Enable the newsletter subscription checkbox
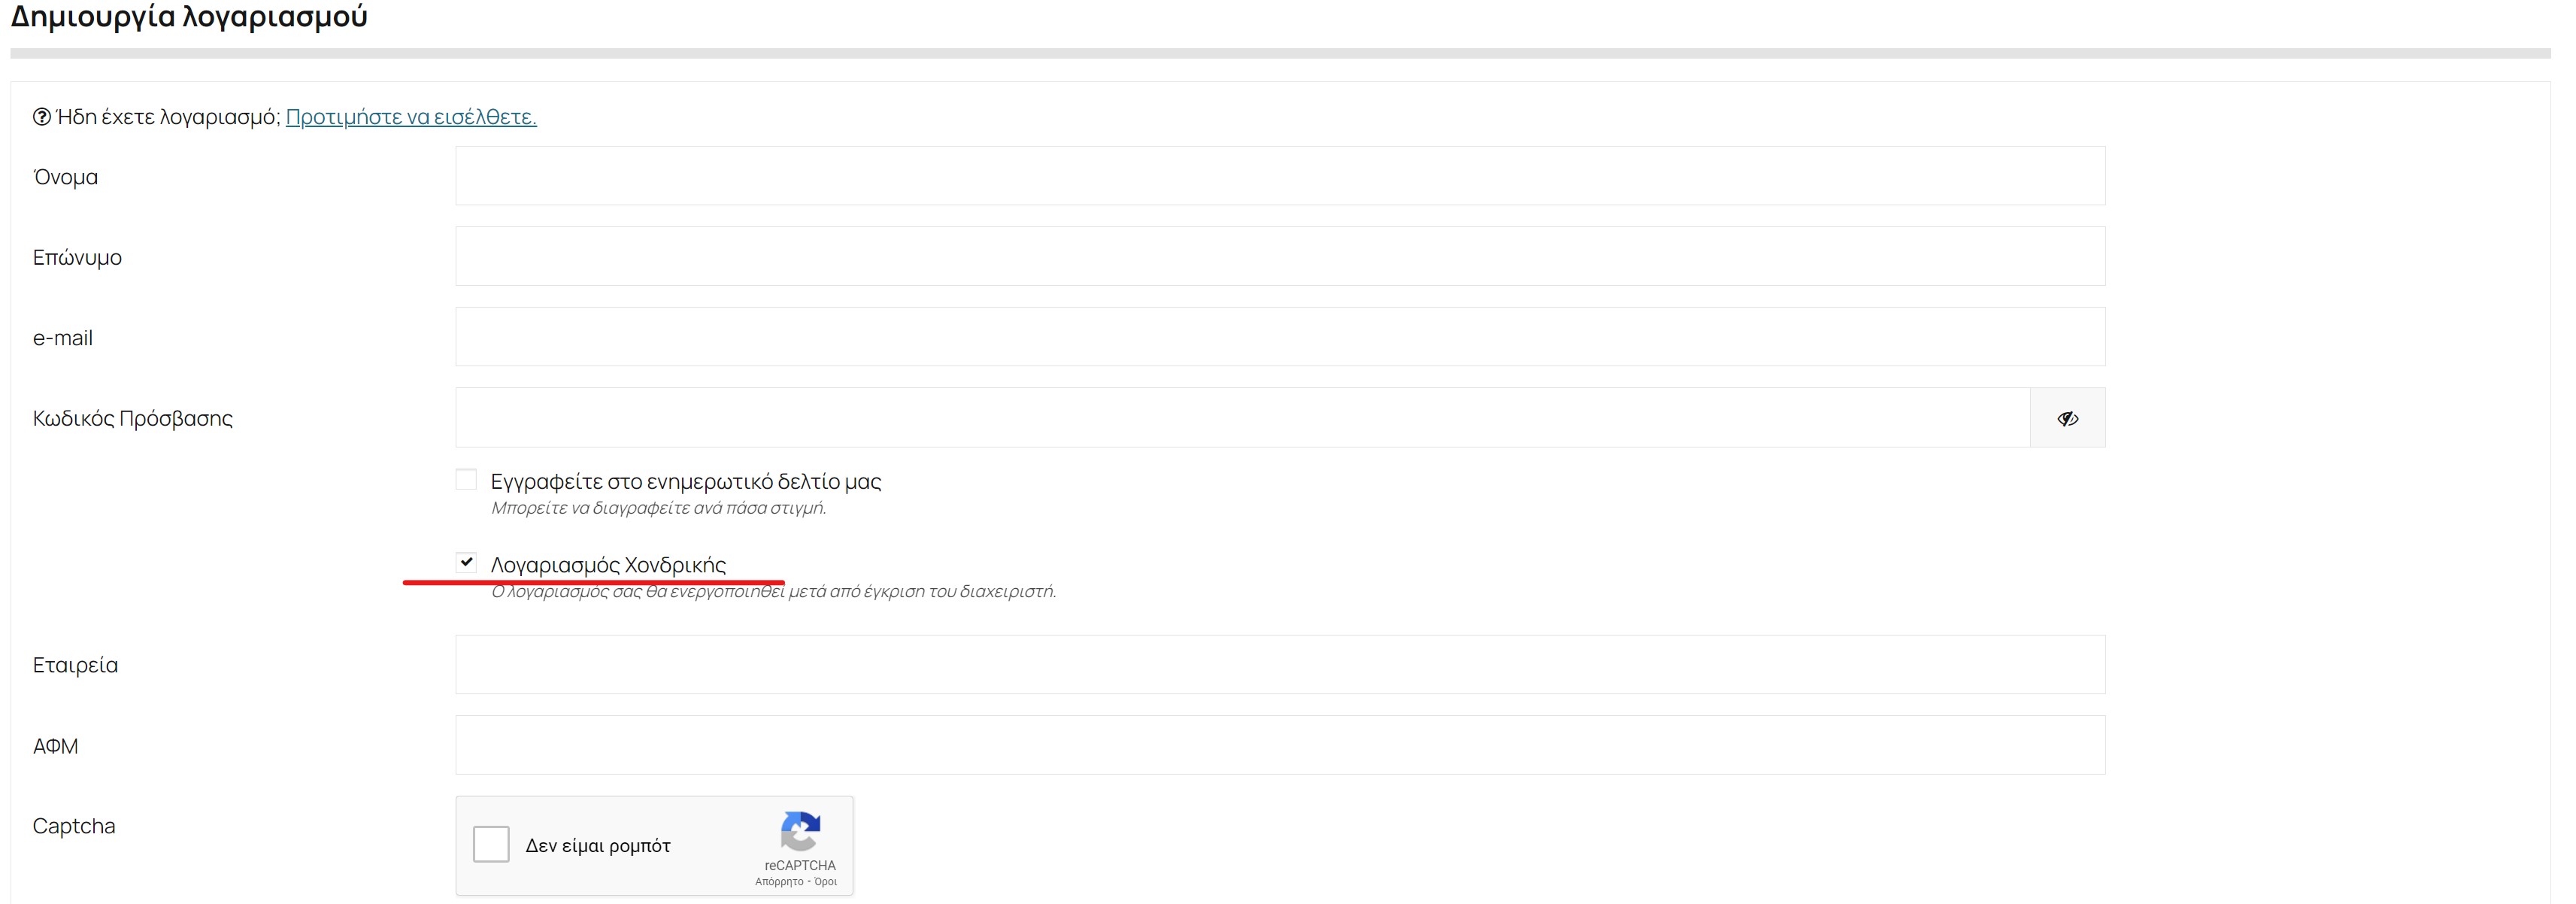 click(x=466, y=479)
